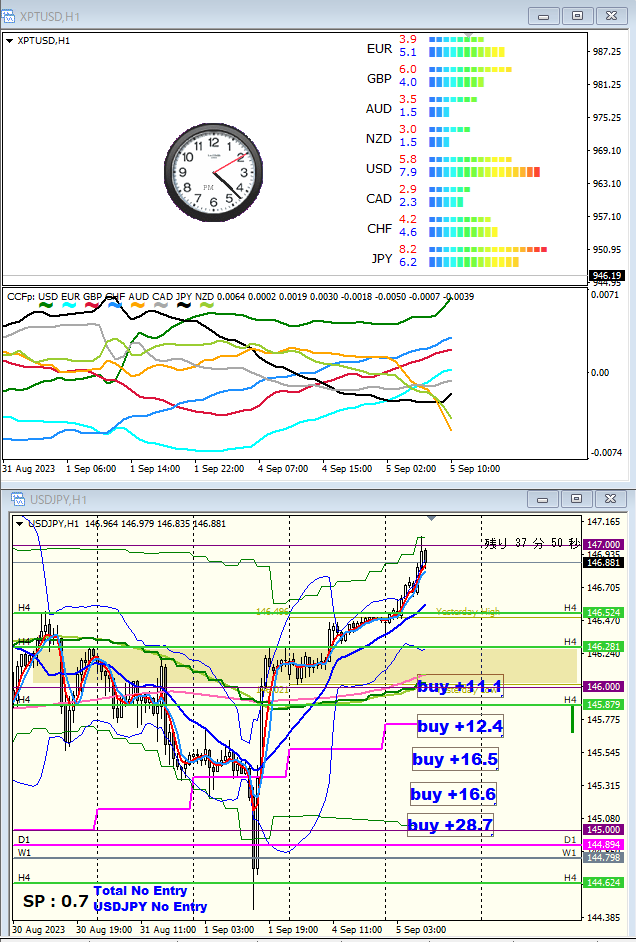This screenshot has width=636, height=942.
Task: Click the 144.894 magenta level tag
Action: (x=603, y=845)
